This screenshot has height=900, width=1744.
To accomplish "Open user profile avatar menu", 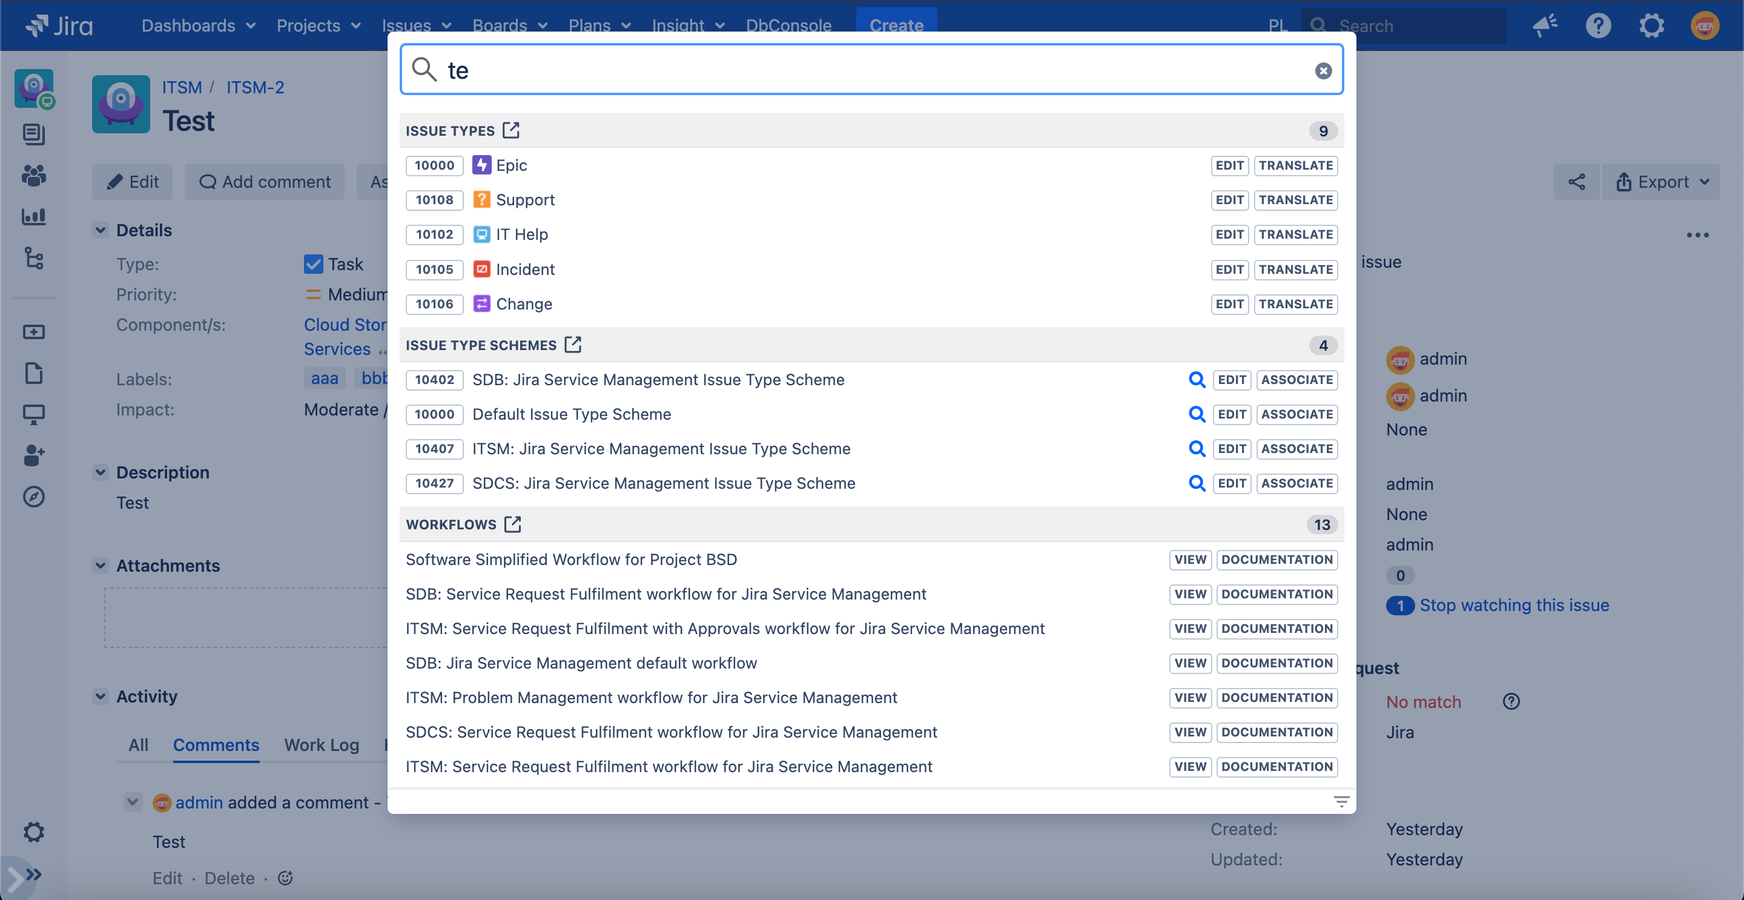I will [x=1705, y=25].
